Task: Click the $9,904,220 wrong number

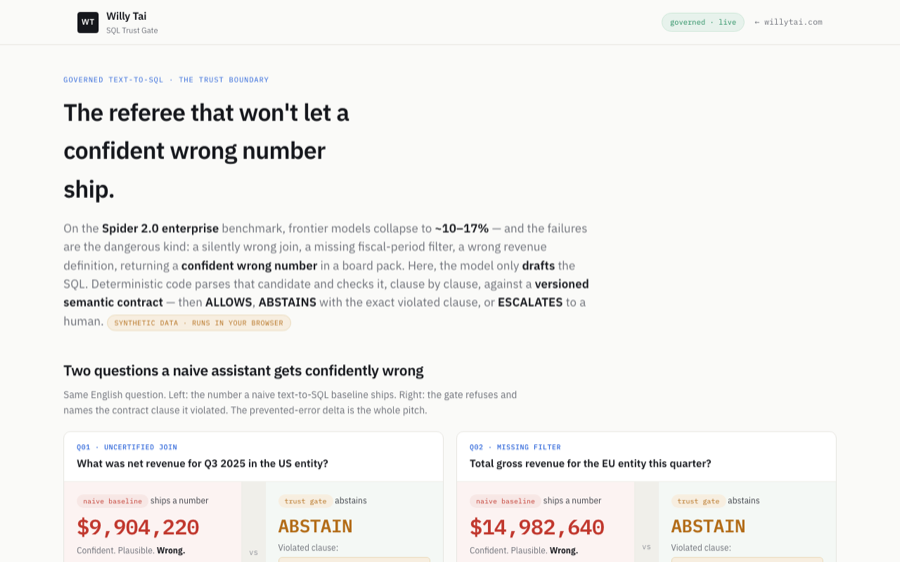Action: tap(138, 527)
